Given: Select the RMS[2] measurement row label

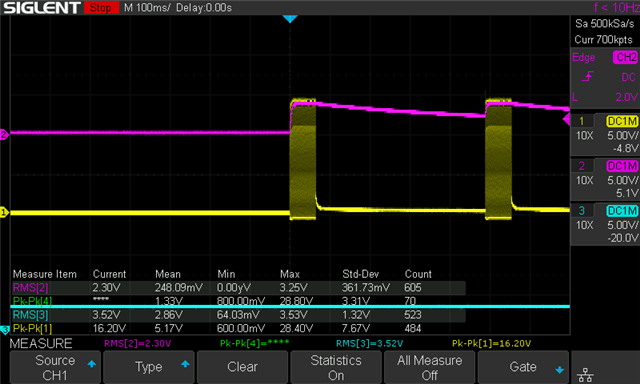Looking at the screenshot, I should 31,288.
